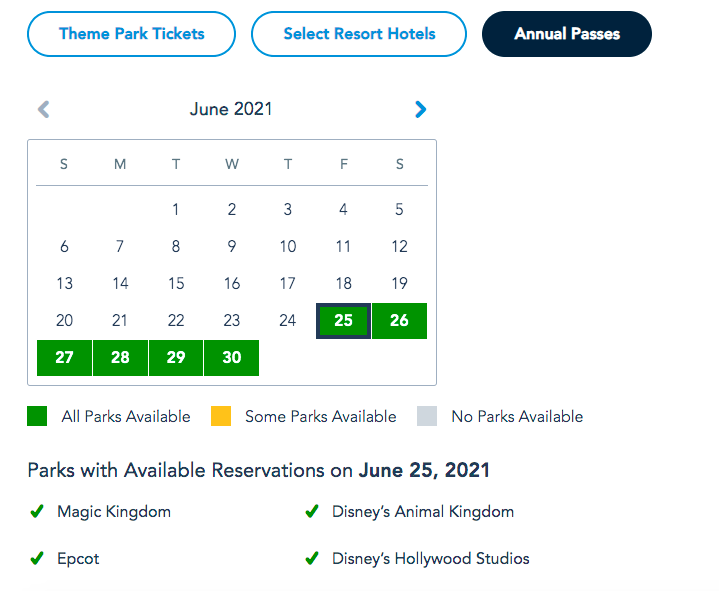Viewport: 719px width, 591px height.
Task: Click yellow Some Parks Available swatch
Action: 221,417
